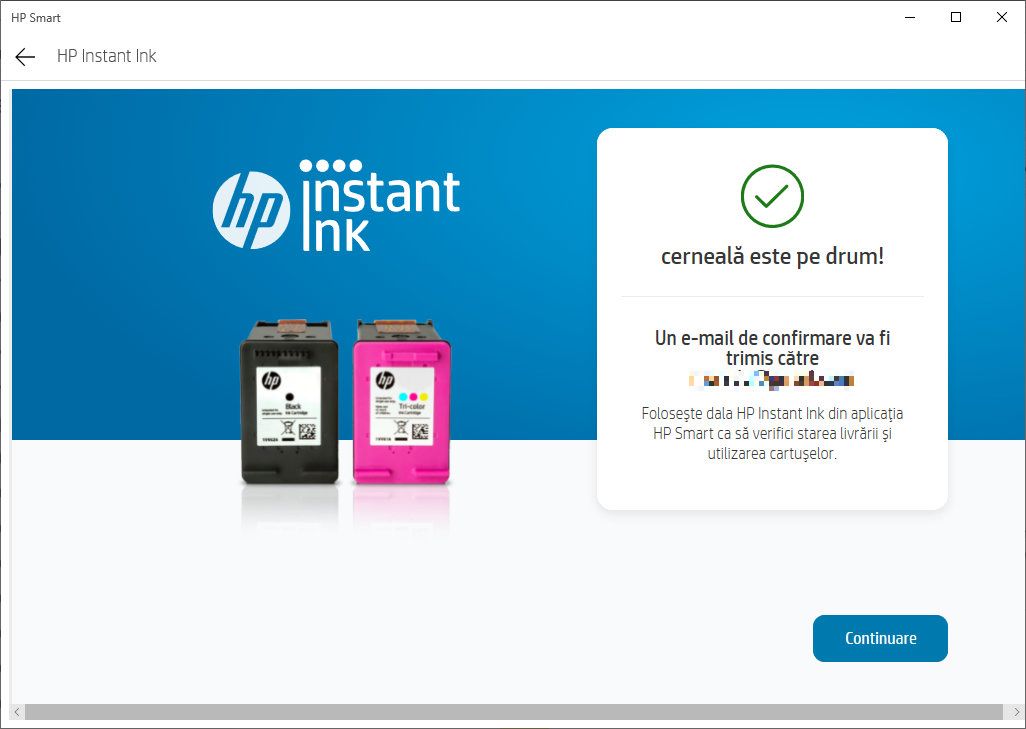The image size is (1026, 729).
Task: Go back using the arrow icon
Action: point(25,57)
